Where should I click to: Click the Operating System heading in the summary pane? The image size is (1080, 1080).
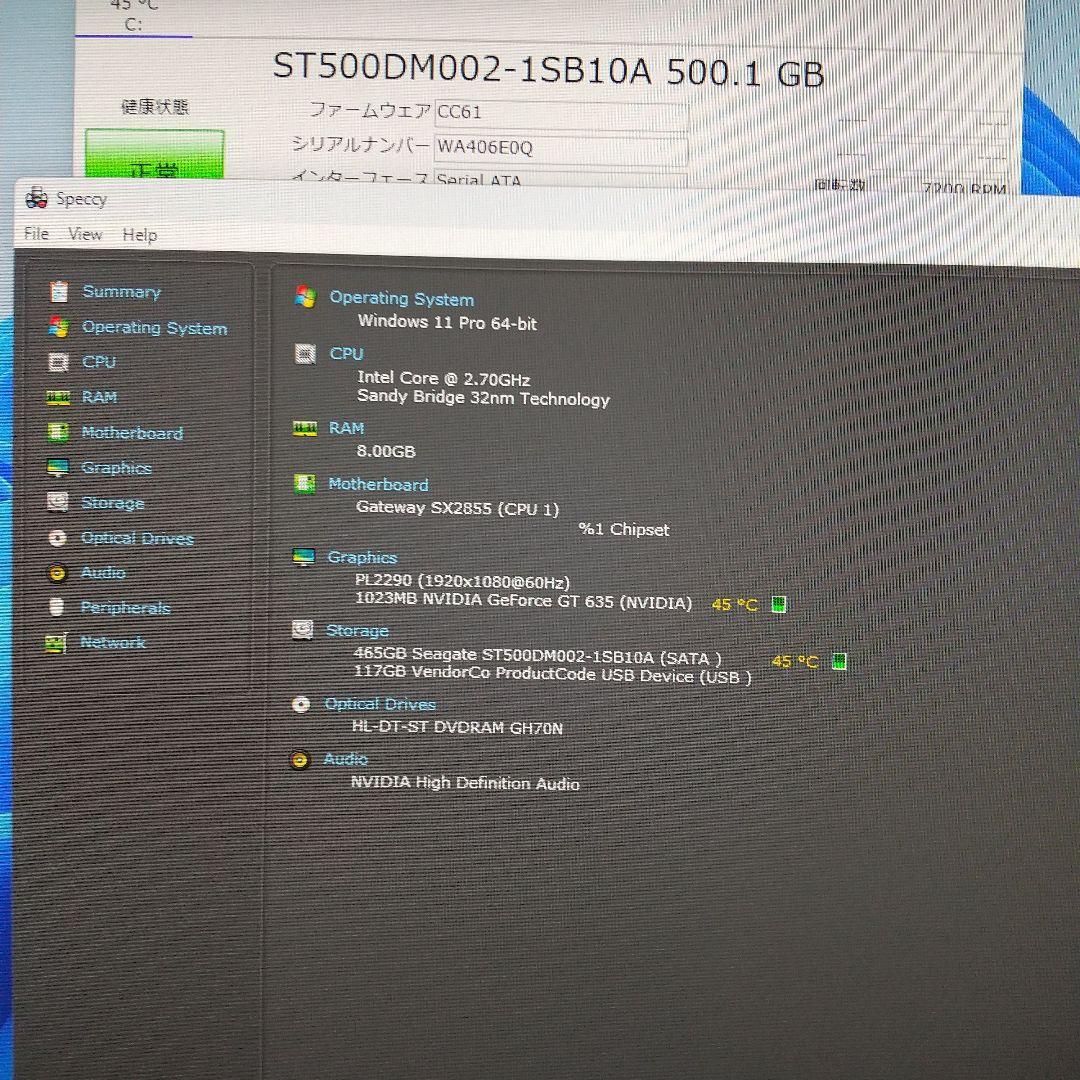(401, 298)
